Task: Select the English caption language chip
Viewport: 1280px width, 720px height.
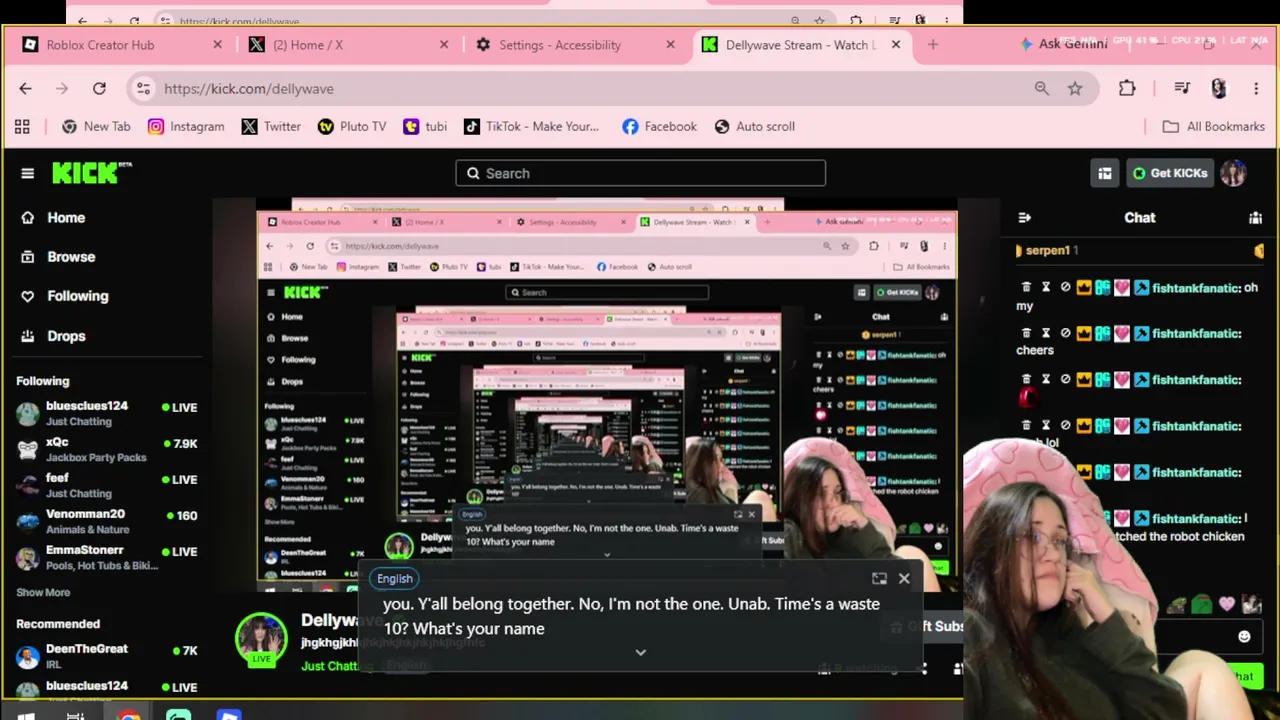Action: tap(395, 578)
